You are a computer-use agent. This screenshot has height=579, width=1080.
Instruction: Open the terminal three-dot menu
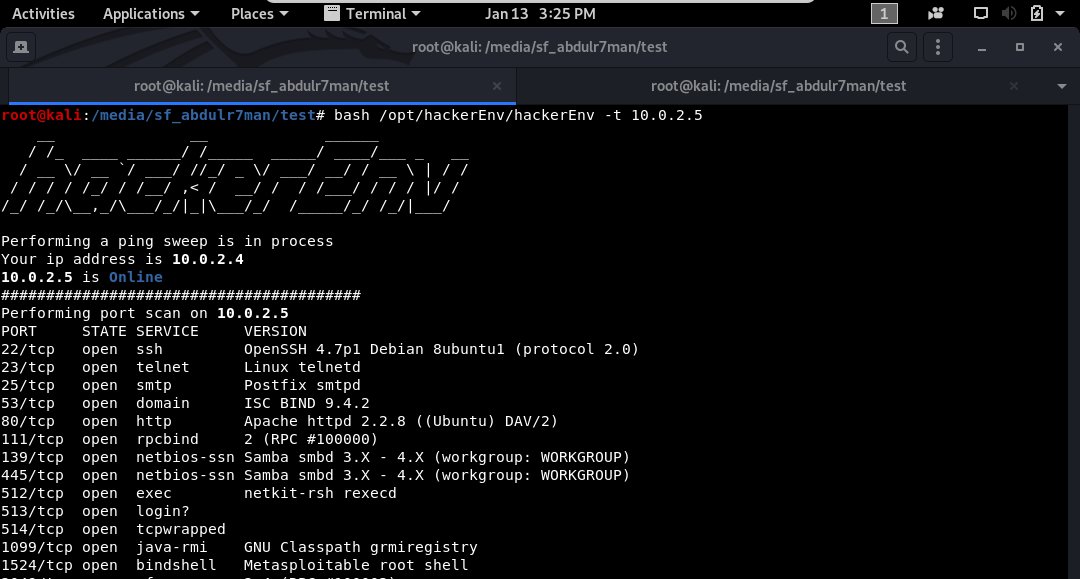937,47
